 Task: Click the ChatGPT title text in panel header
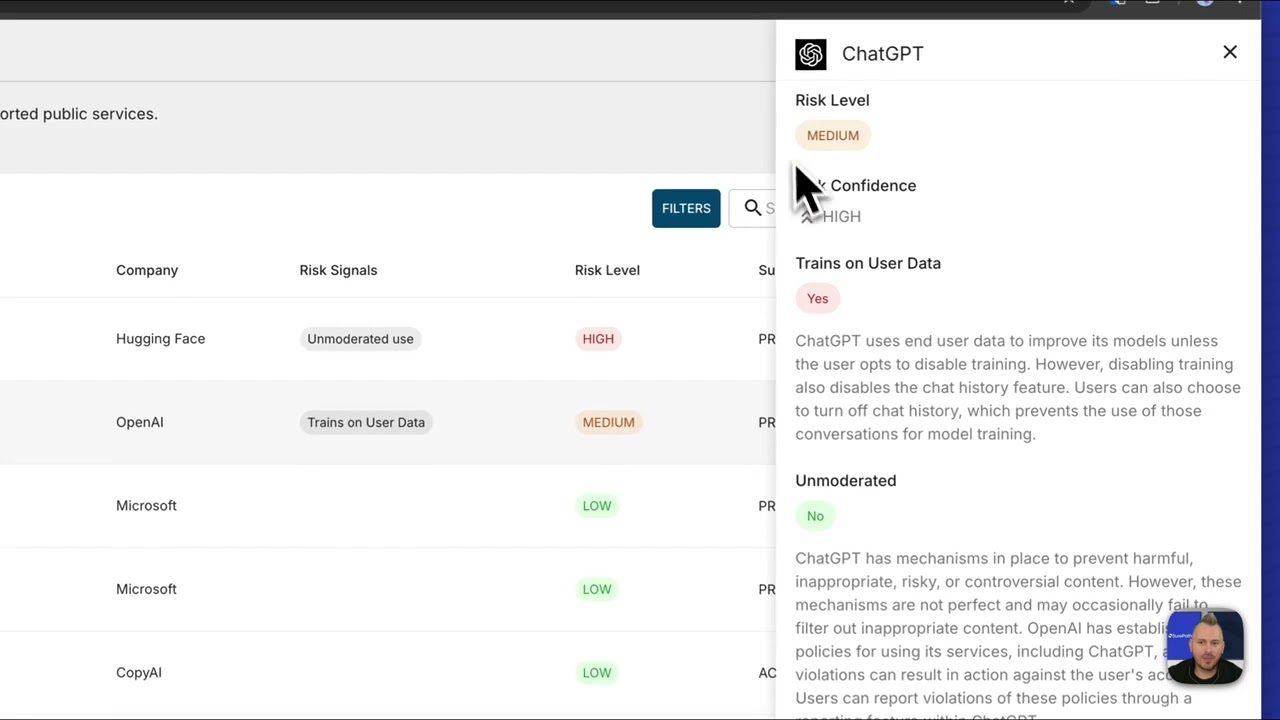pos(883,54)
